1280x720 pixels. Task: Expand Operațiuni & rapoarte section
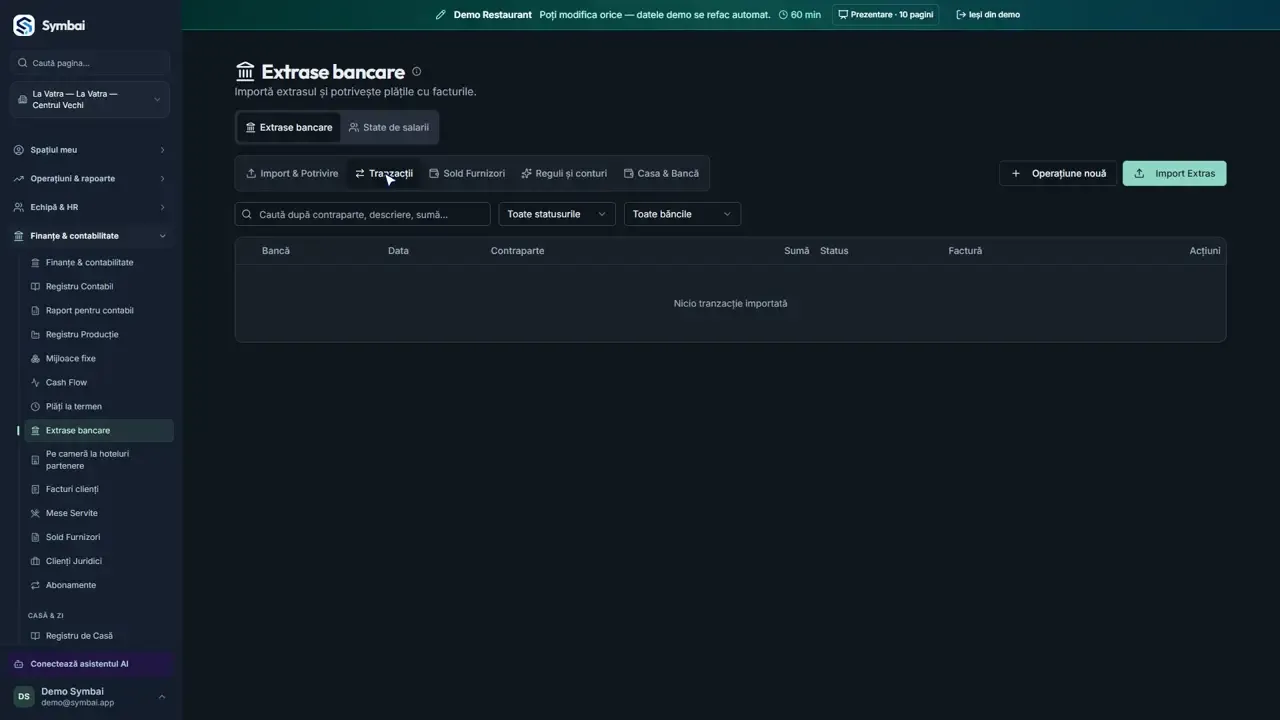pos(90,179)
